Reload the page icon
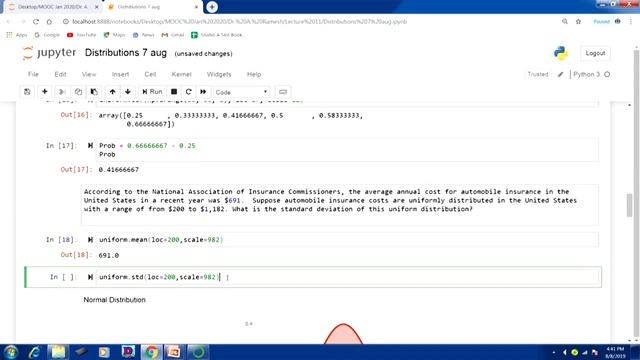Viewport: 640px width, 360px height. click(36, 22)
